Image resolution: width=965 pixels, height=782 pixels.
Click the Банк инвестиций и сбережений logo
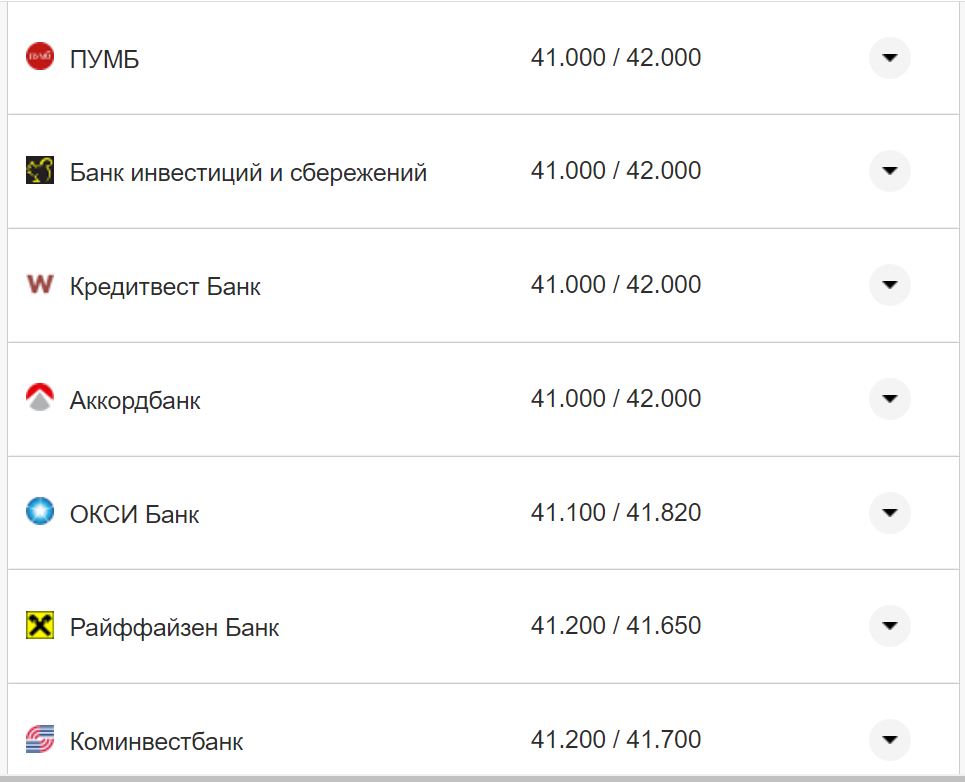(x=38, y=171)
